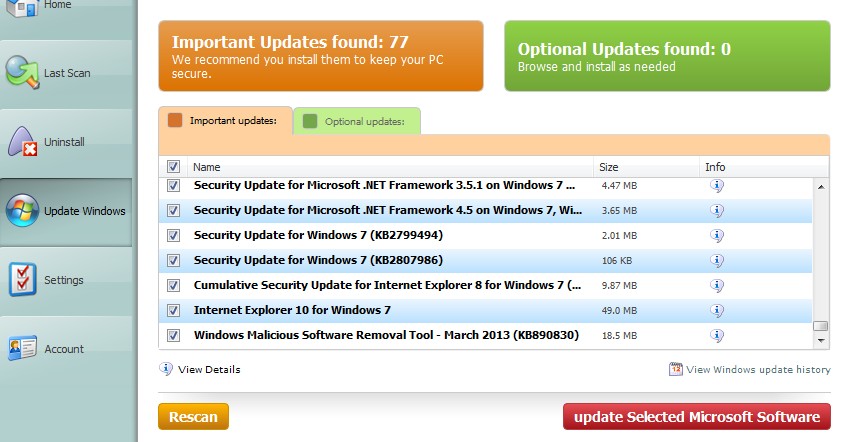842x442 pixels.
Task: Open the View Details link
Action: [208, 370]
